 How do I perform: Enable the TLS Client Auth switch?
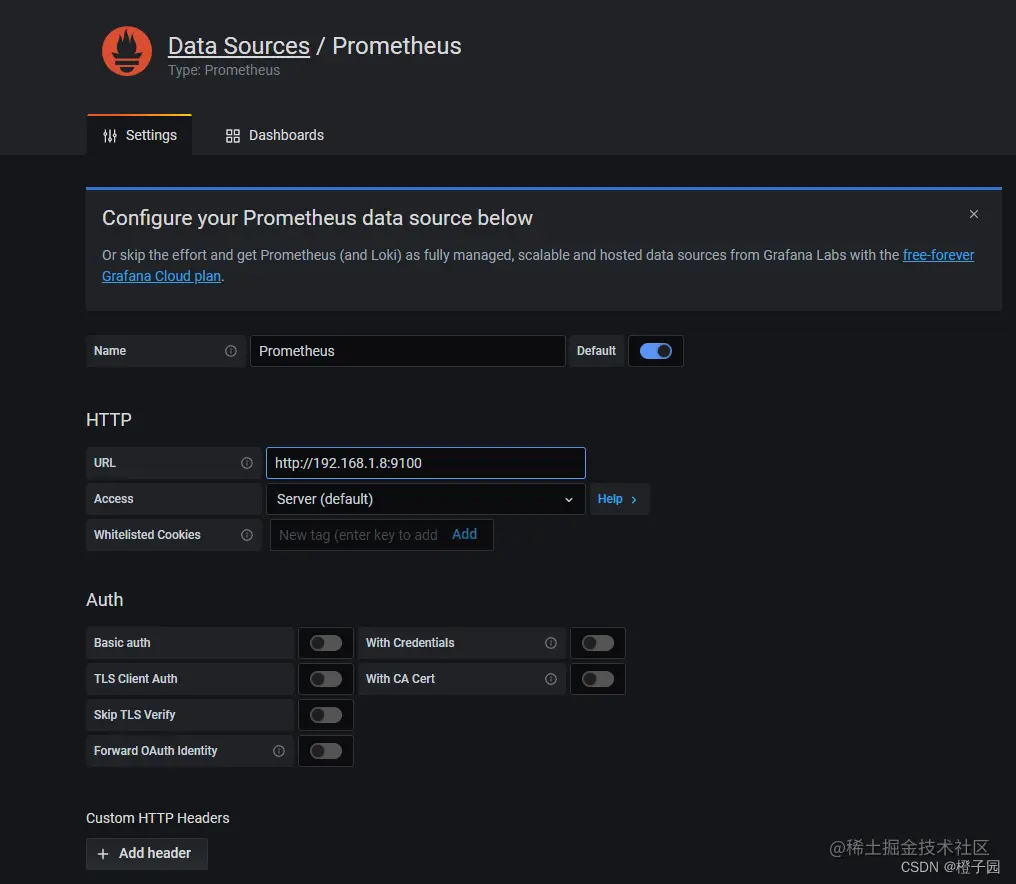click(325, 679)
